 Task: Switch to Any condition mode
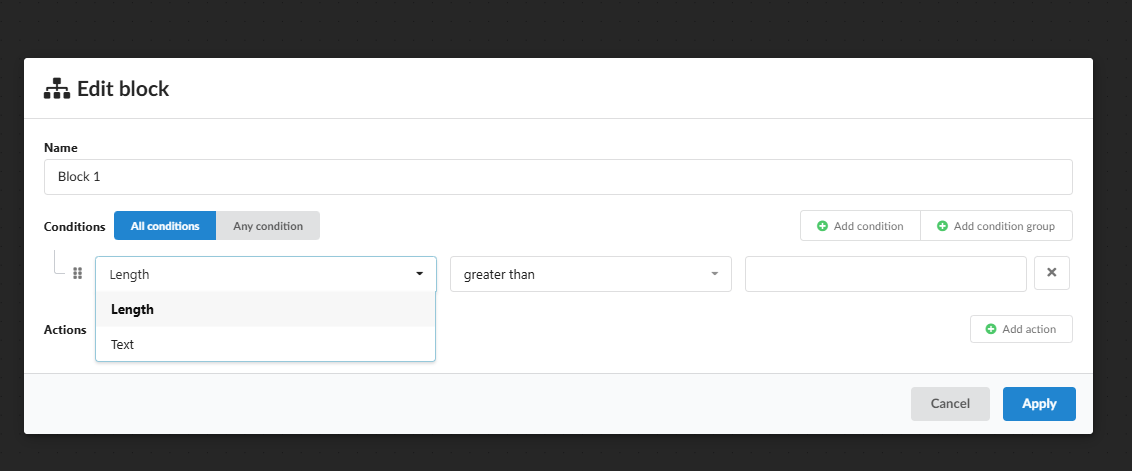pos(268,226)
